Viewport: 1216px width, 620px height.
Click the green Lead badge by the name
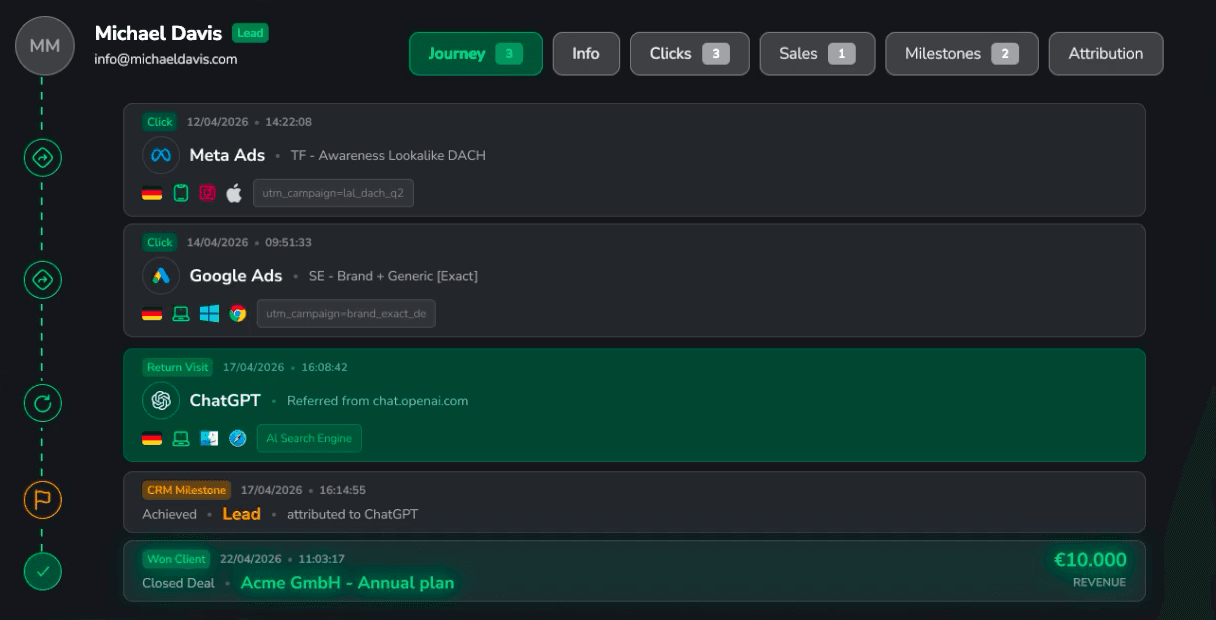[250, 33]
